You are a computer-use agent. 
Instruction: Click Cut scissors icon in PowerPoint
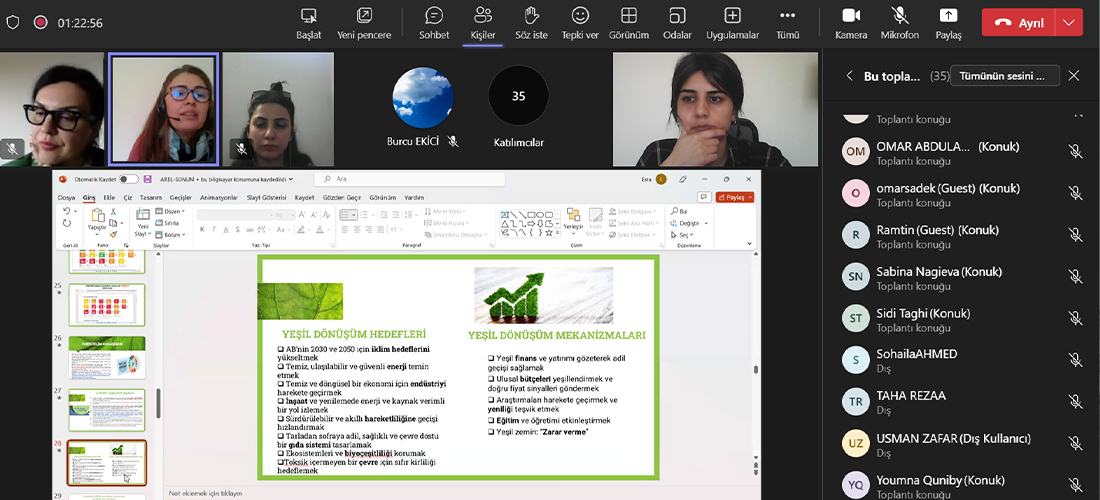[112, 211]
